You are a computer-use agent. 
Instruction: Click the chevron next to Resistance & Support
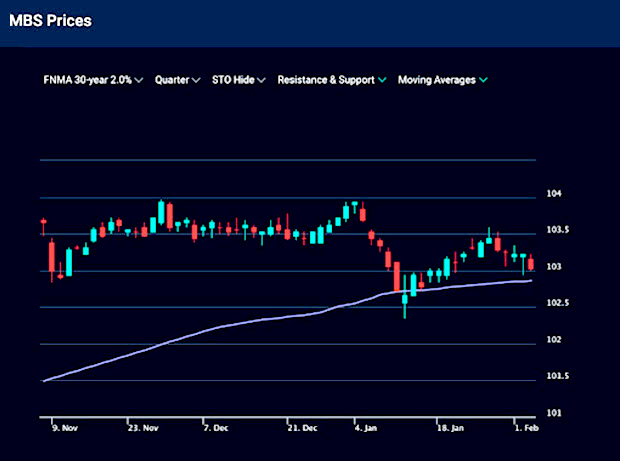pos(382,79)
